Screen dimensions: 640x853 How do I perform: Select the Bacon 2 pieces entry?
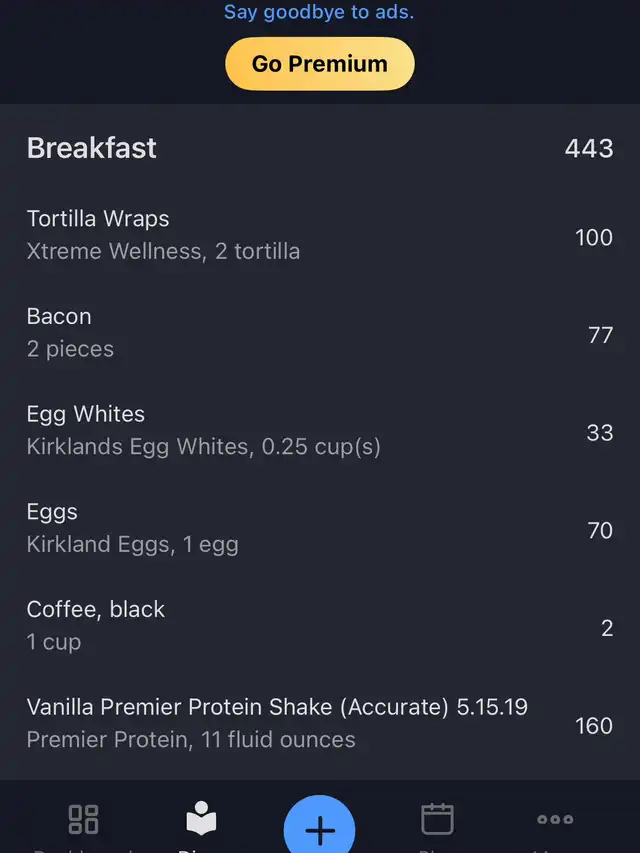point(320,333)
